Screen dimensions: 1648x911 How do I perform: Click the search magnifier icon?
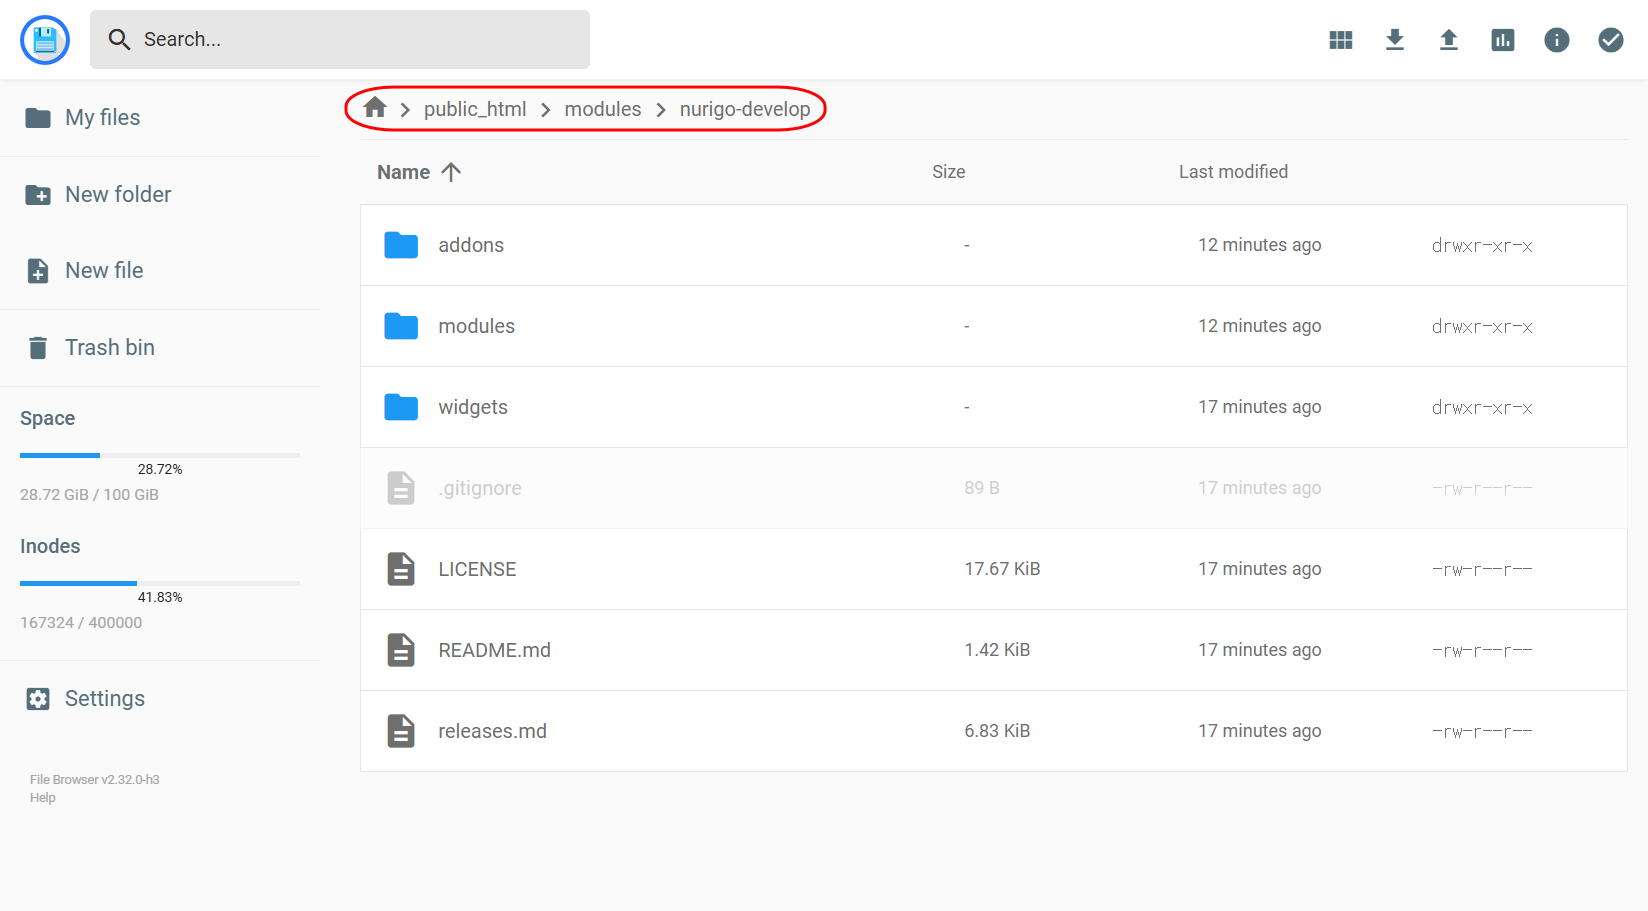coord(119,39)
